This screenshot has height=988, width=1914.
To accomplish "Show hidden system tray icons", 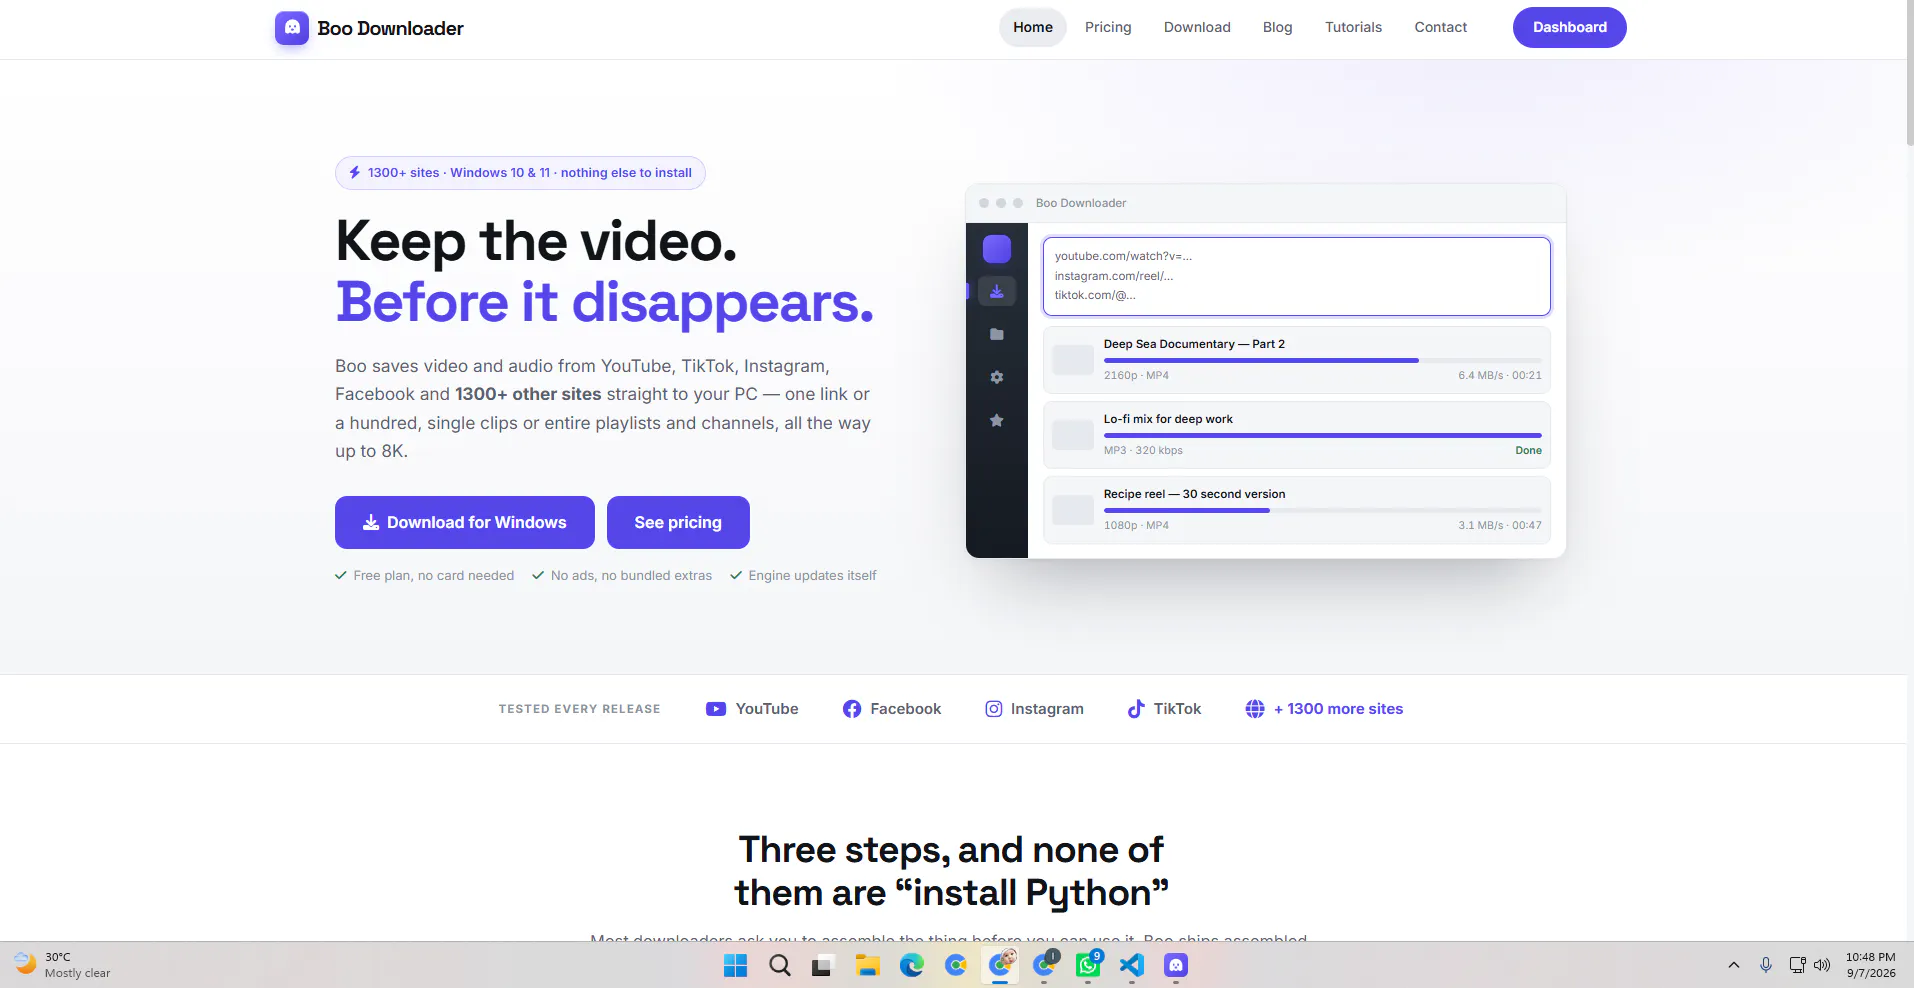I will pyautogui.click(x=1734, y=965).
